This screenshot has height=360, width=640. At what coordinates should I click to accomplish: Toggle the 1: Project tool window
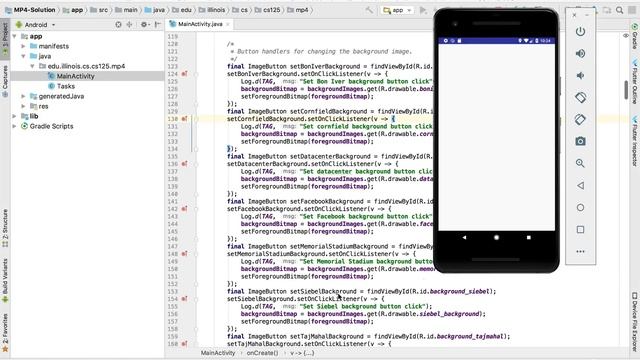[5, 39]
